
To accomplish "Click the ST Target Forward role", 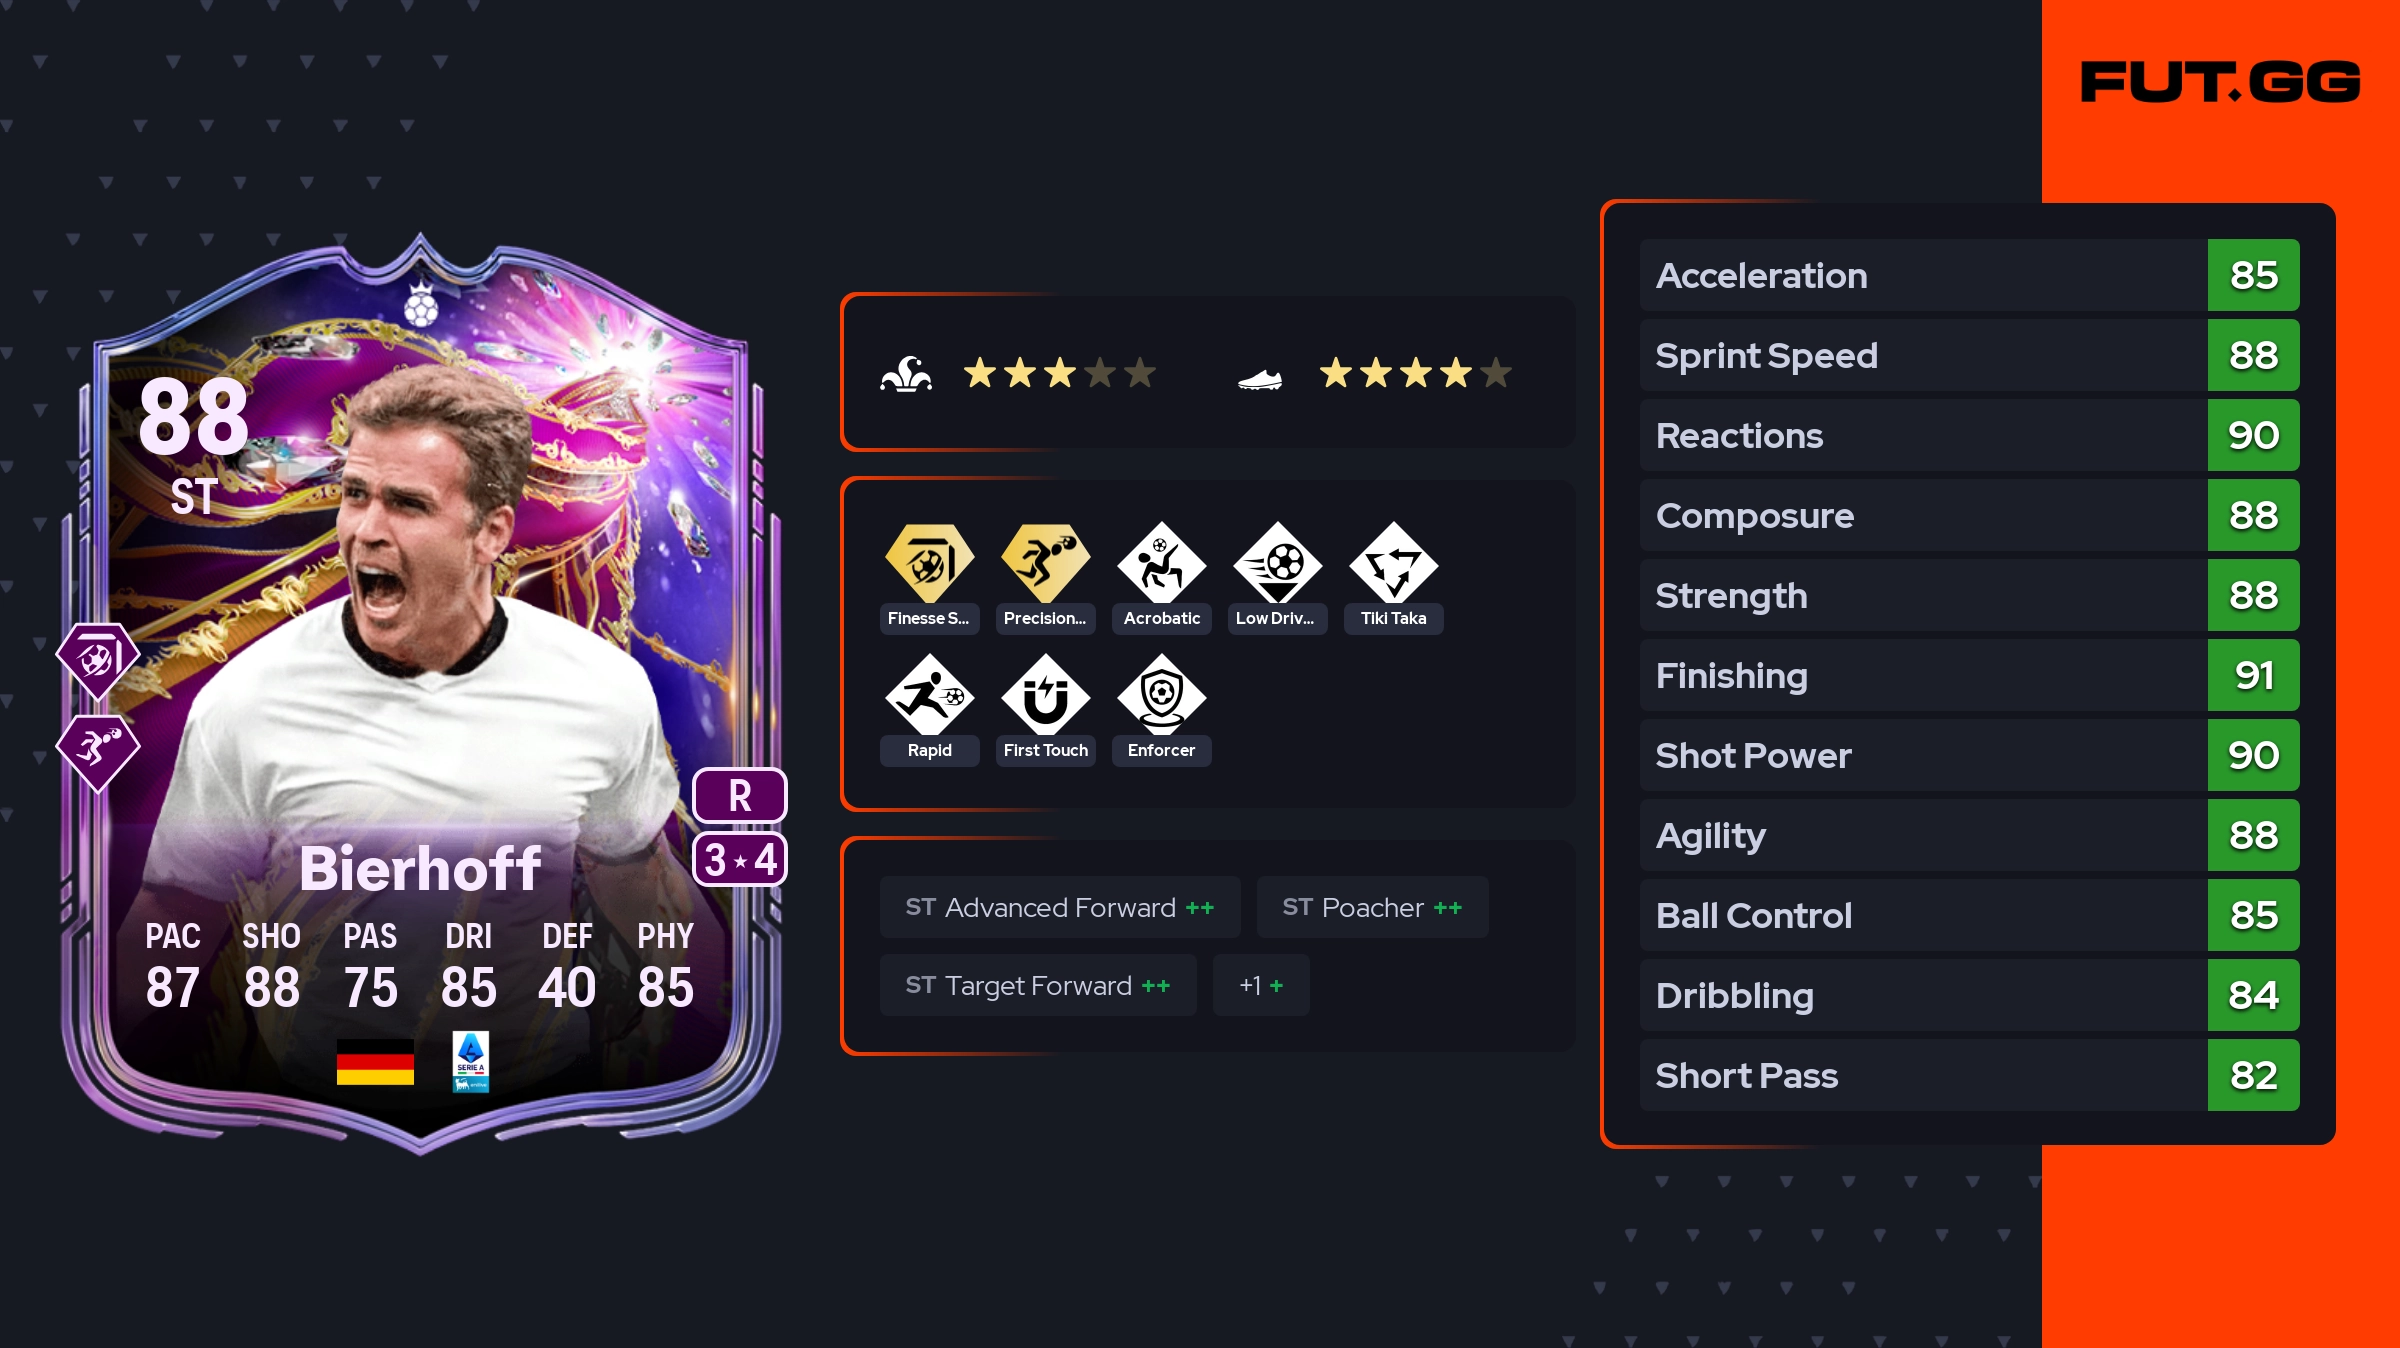I will tap(1038, 985).
